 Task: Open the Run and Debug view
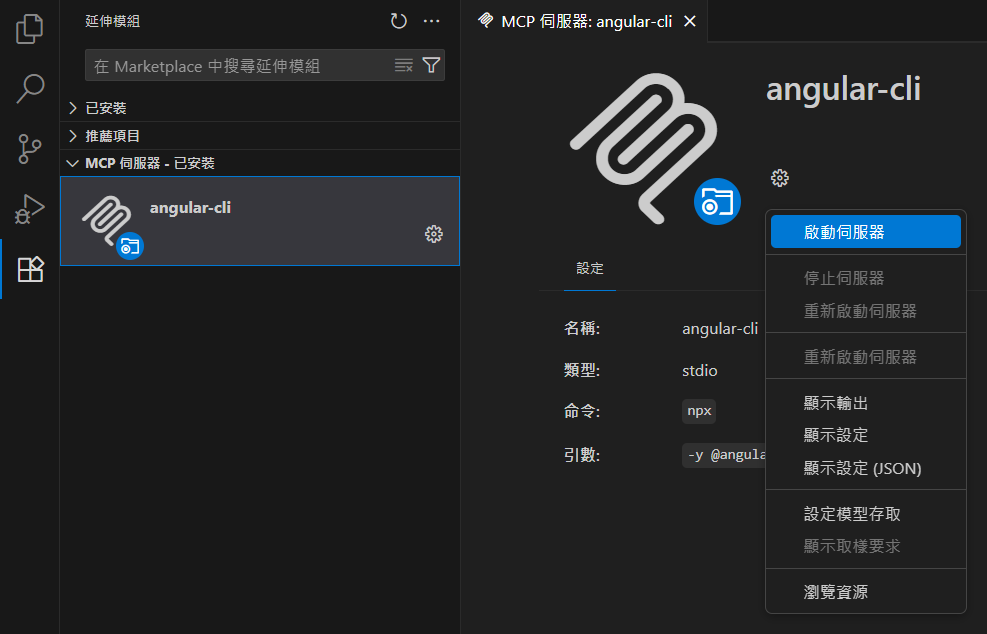click(29, 209)
